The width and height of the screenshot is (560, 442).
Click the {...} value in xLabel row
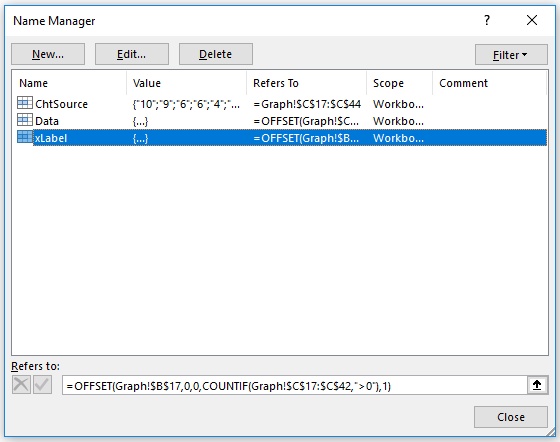click(140, 139)
